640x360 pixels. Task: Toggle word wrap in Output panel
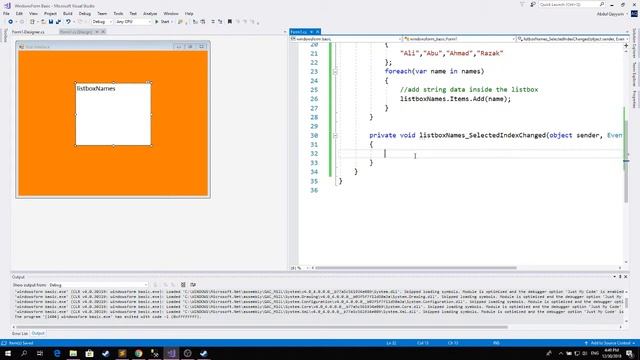193,285
